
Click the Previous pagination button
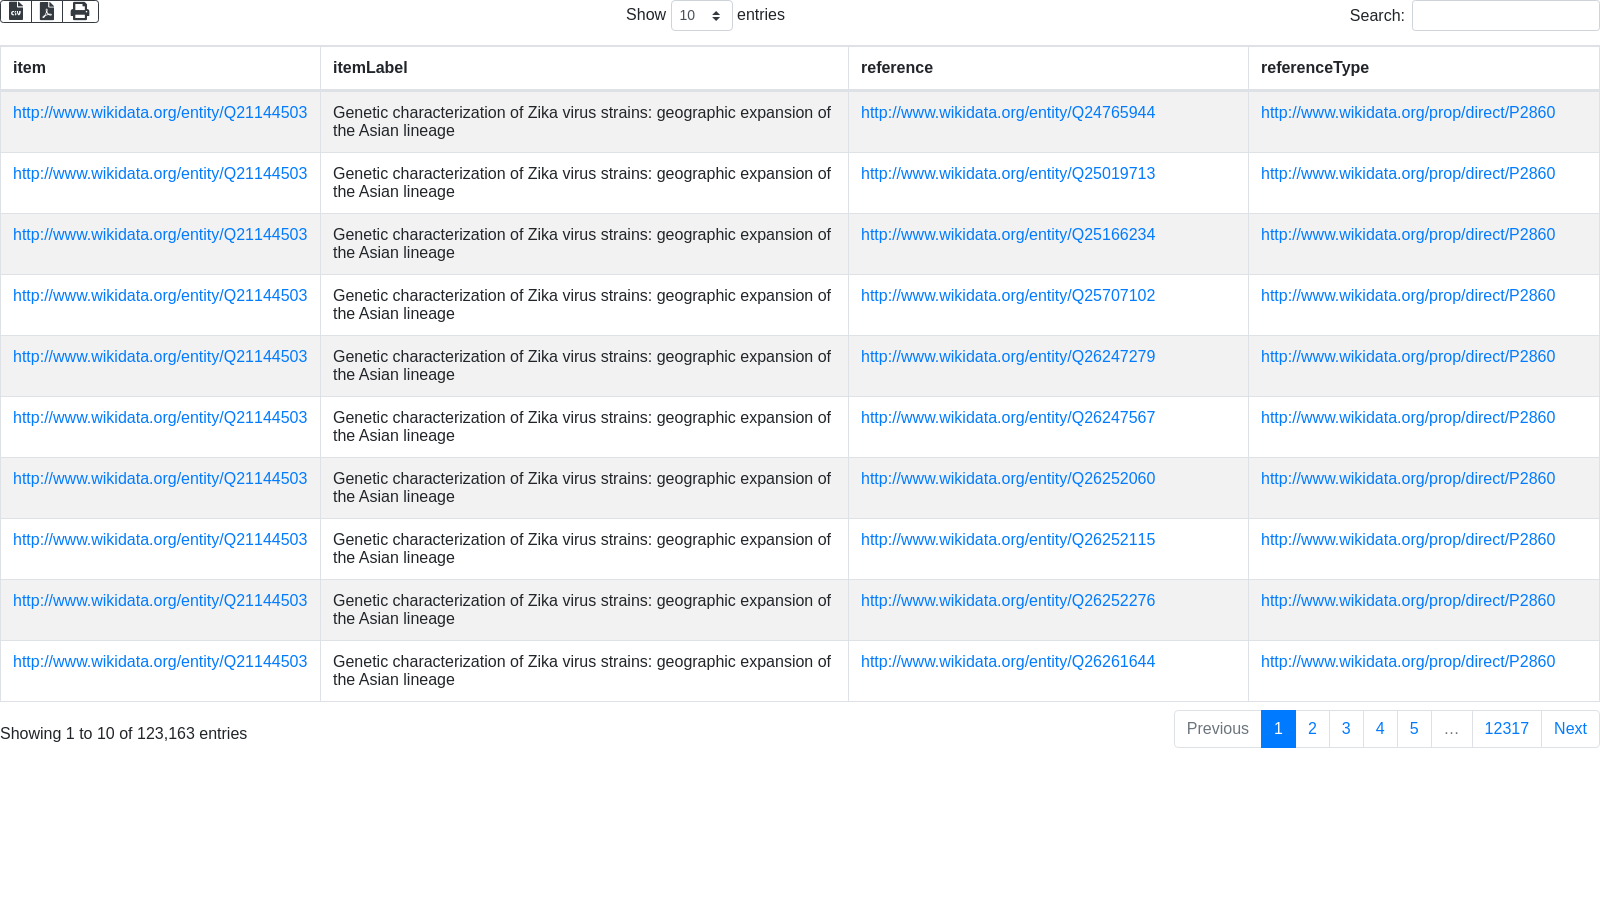pos(1217,729)
